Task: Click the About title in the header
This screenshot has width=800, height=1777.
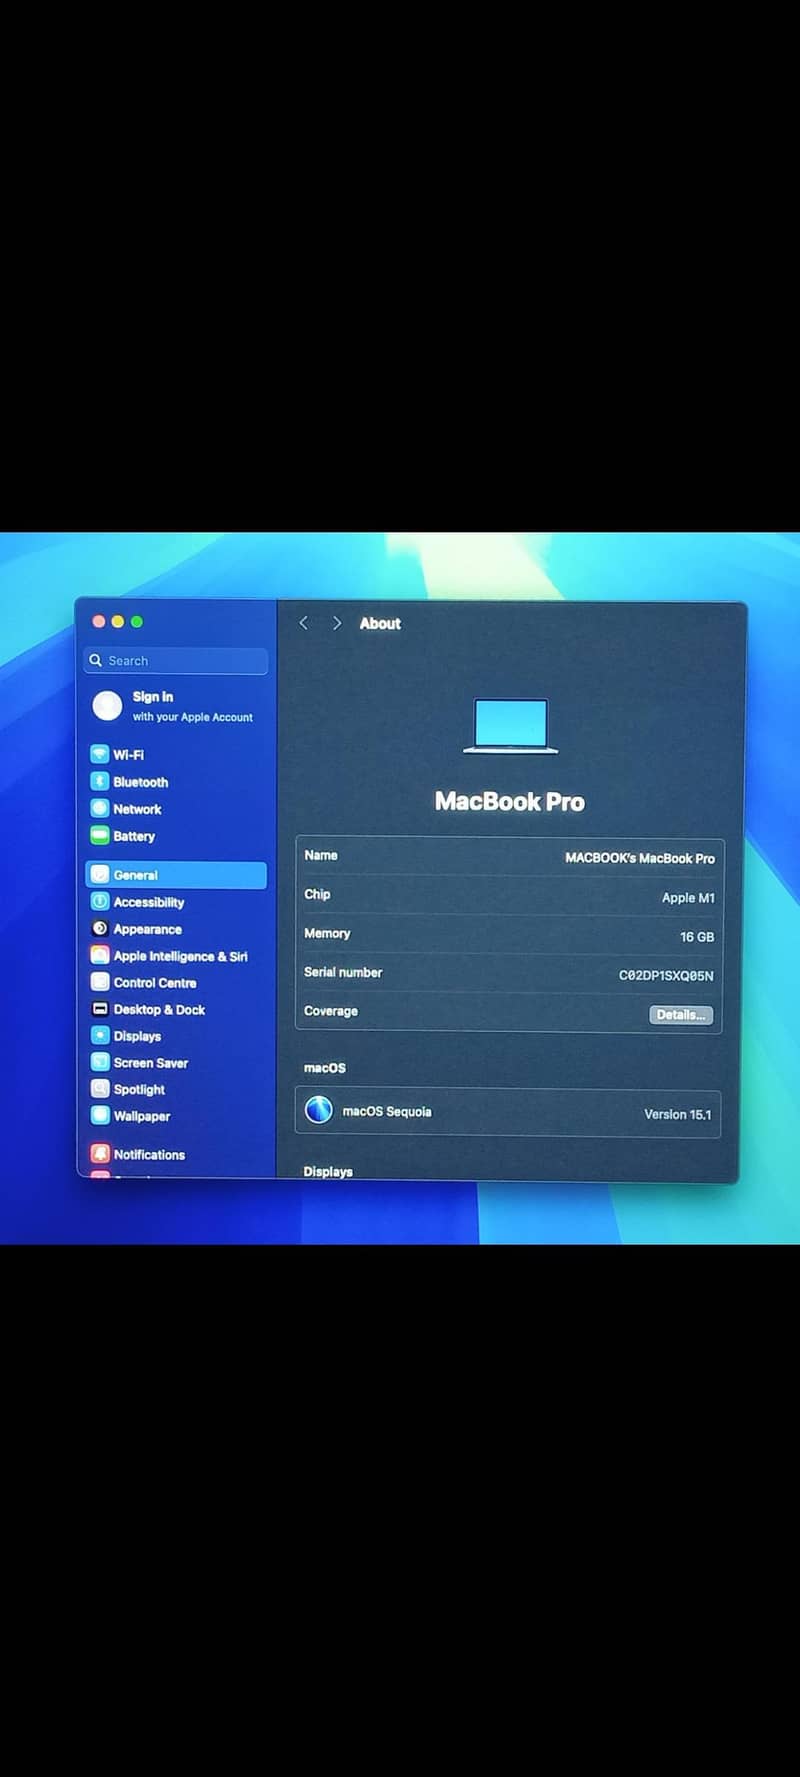Action: point(380,623)
